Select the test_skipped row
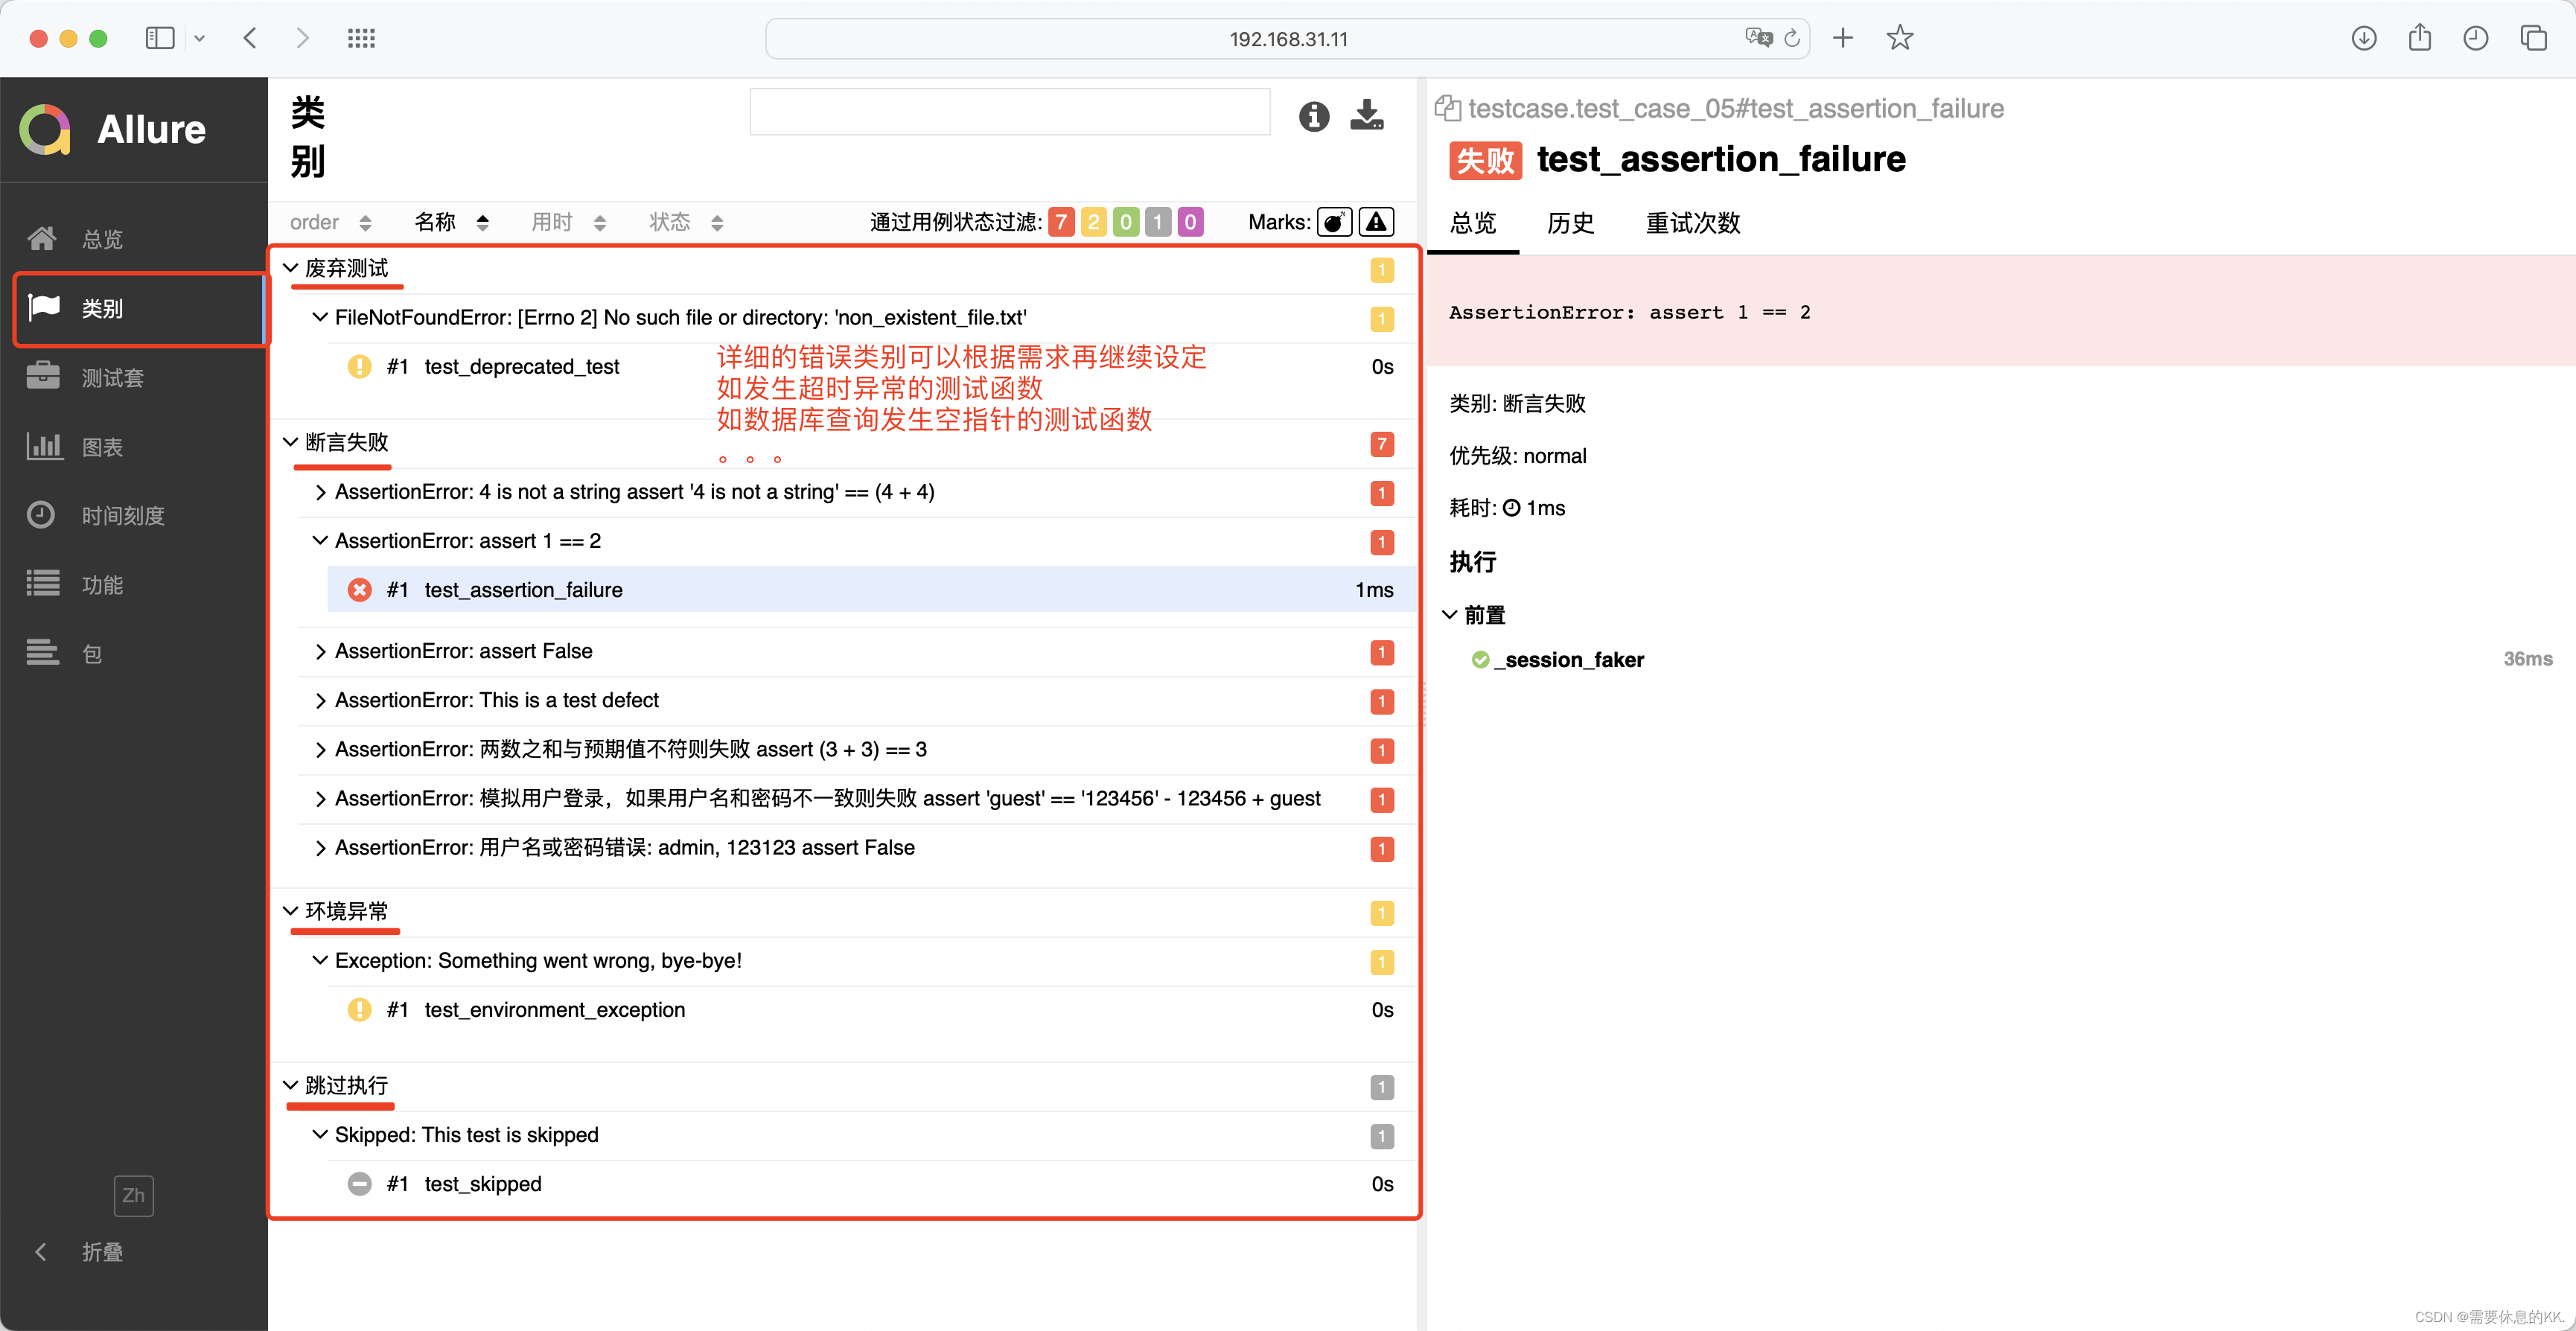The width and height of the screenshot is (2576, 1331). pyautogui.click(x=870, y=1184)
